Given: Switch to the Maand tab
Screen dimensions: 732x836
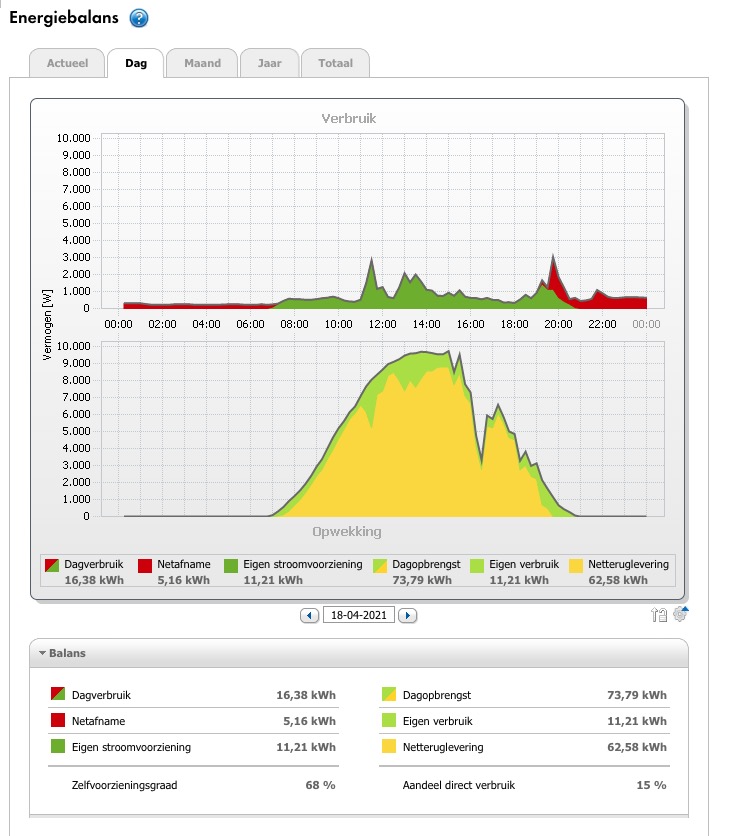Looking at the screenshot, I should (202, 63).
